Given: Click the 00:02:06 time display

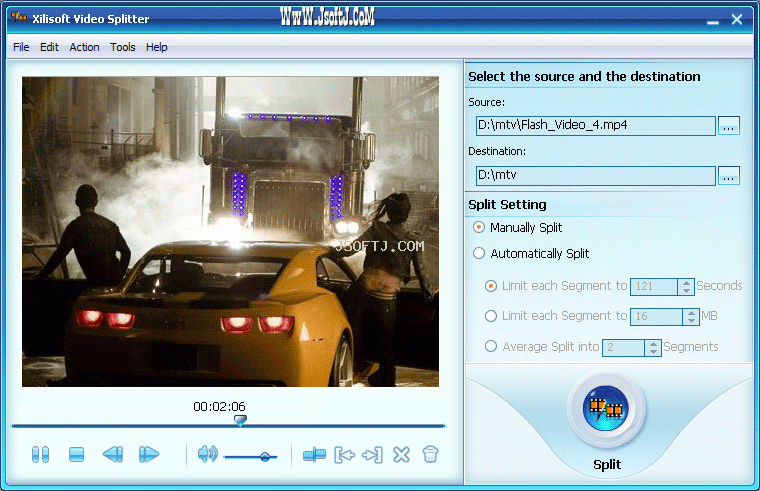Looking at the screenshot, I should point(219,406).
